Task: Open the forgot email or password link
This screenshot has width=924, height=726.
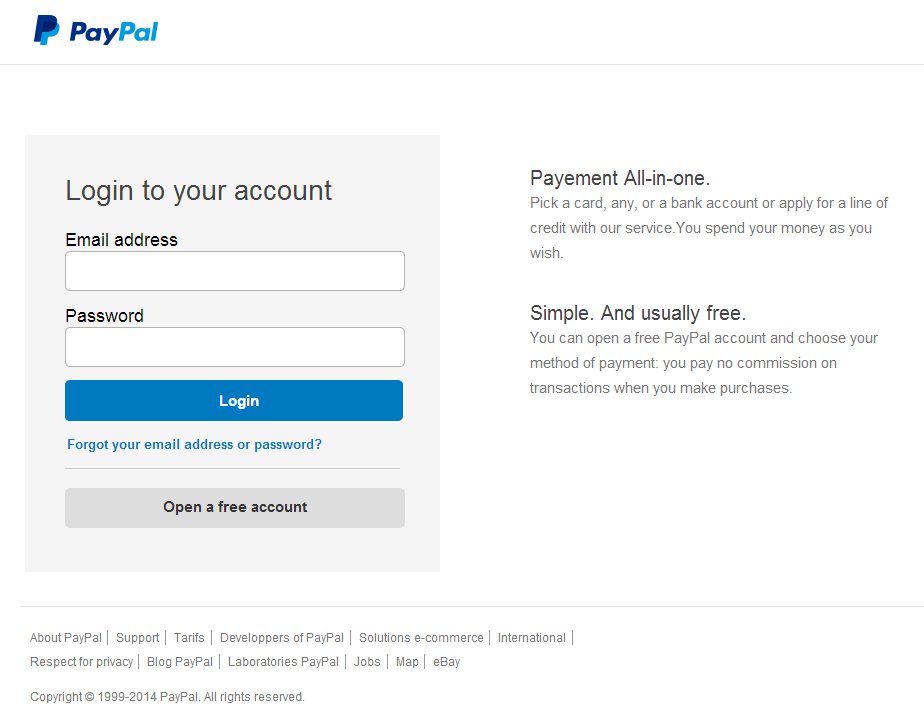Action: [194, 444]
